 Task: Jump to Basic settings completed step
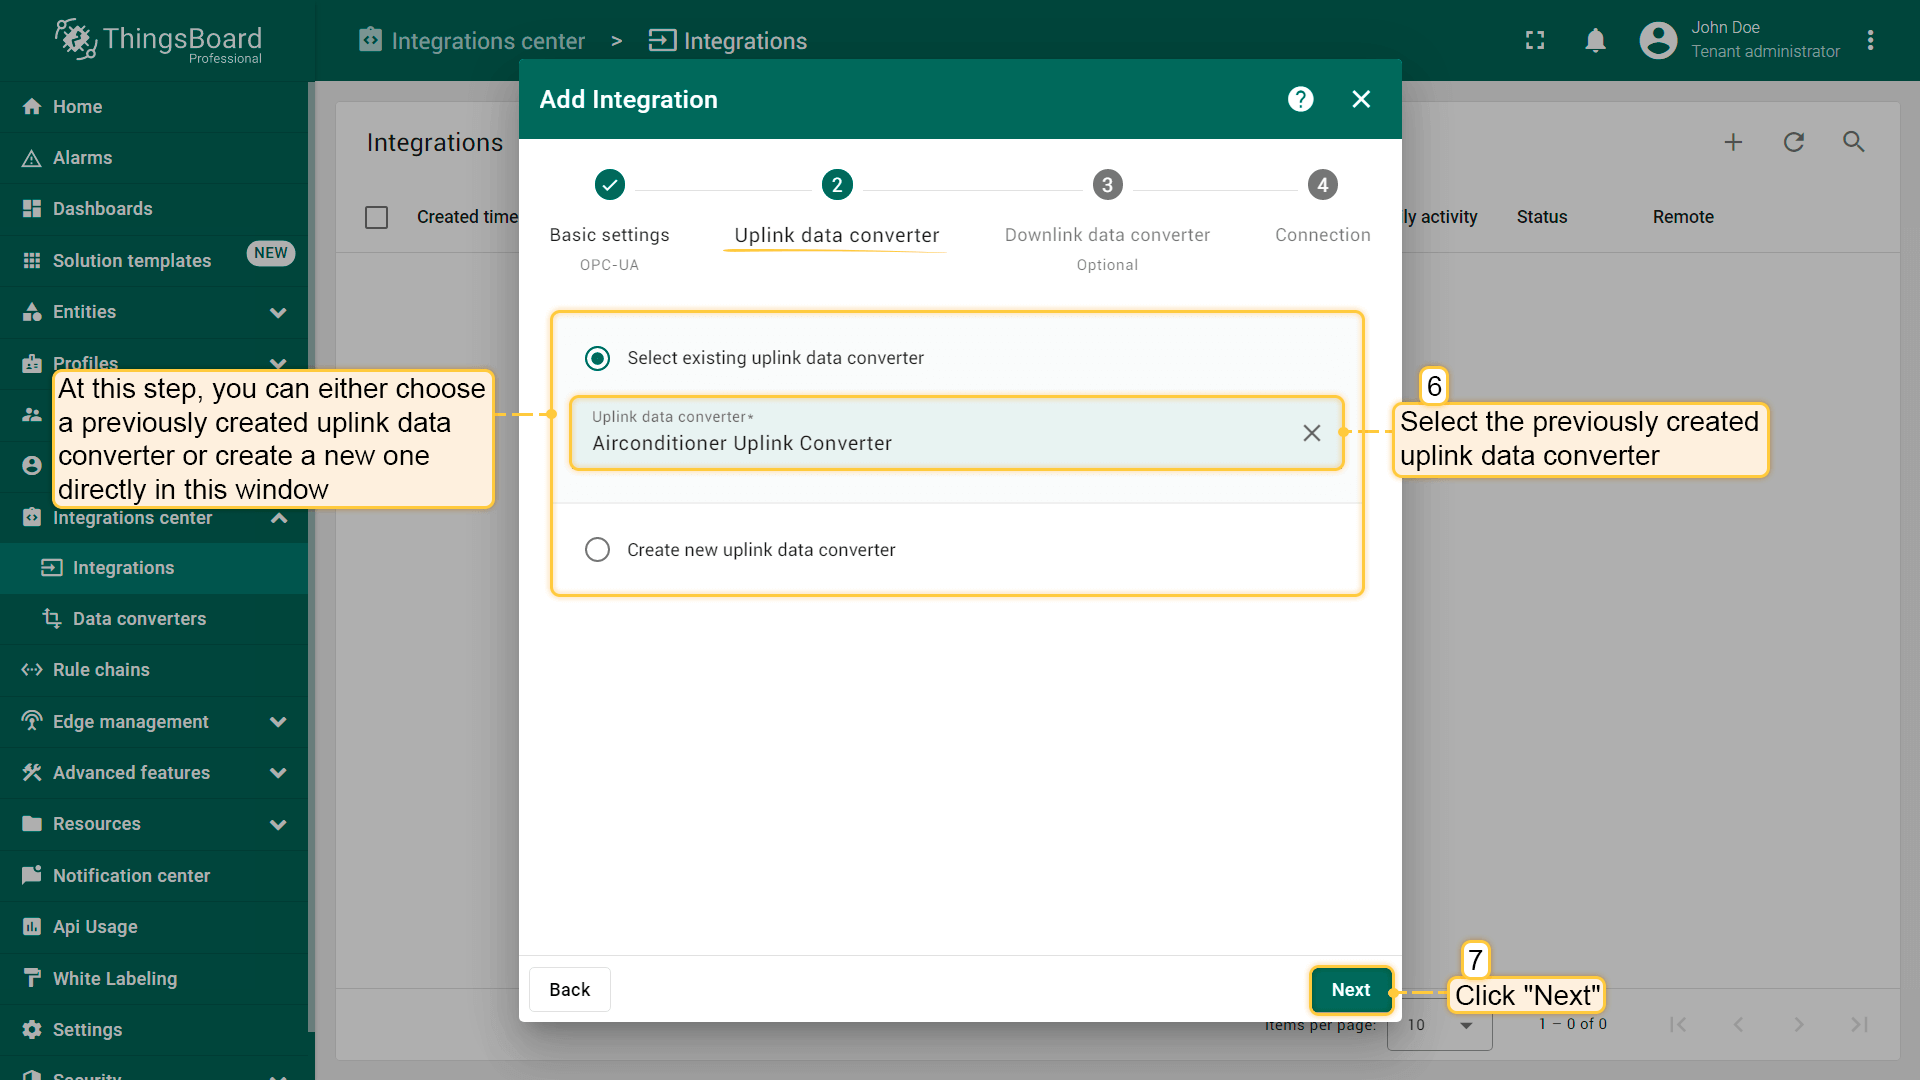coord(609,185)
